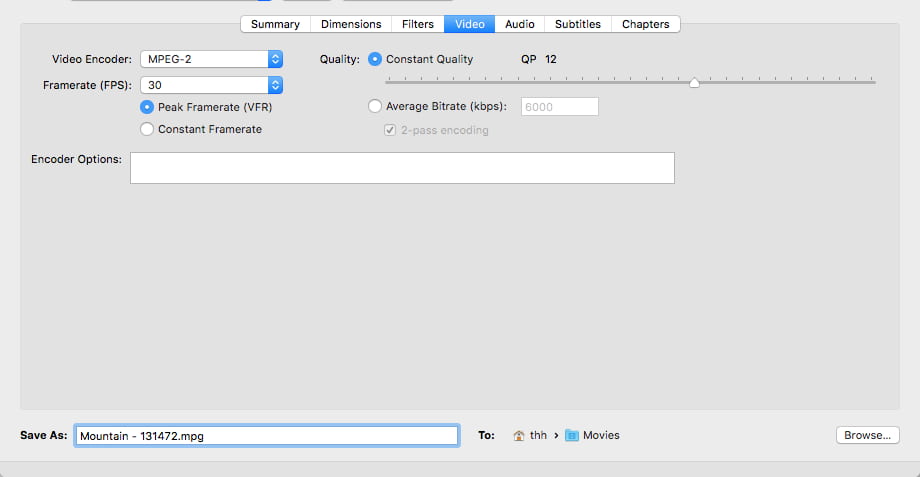
Task: Select the Constant Quality radio button
Action: pos(374,59)
